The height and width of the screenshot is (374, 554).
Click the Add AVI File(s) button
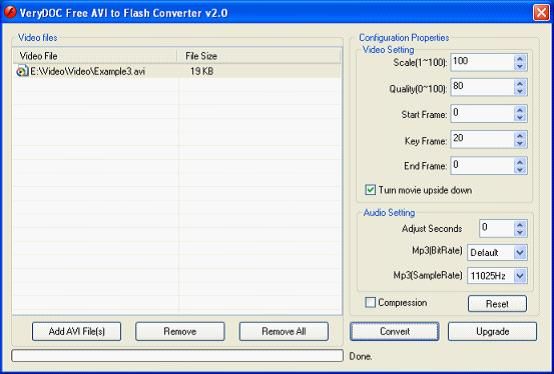click(x=77, y=331)
